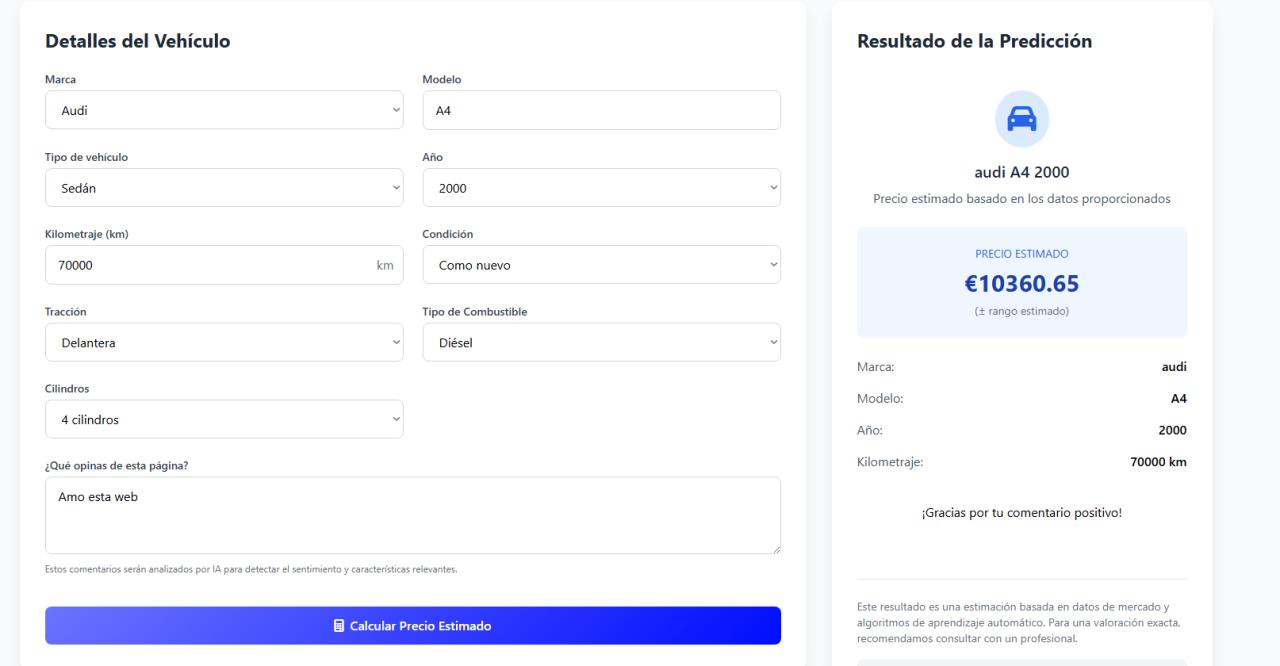The height and width of the screenshot is (666, 1280).
Task: Click the calculator icon in Calcular button
Action: (339, 626)
